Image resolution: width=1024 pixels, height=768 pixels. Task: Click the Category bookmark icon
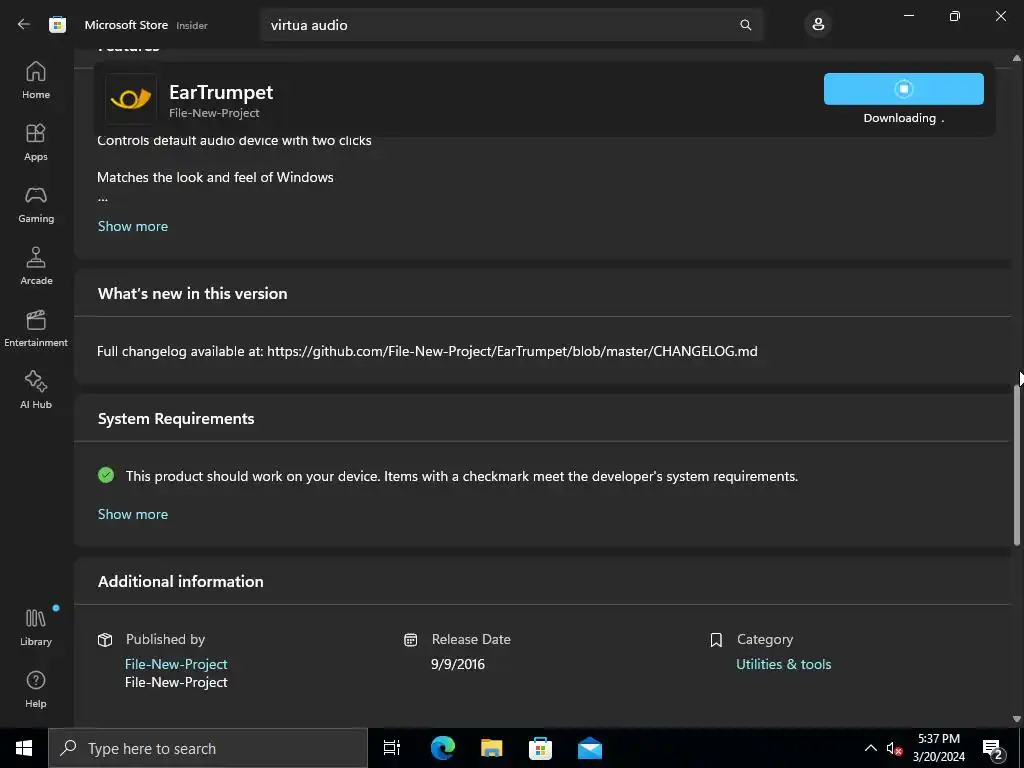(716, 639)
